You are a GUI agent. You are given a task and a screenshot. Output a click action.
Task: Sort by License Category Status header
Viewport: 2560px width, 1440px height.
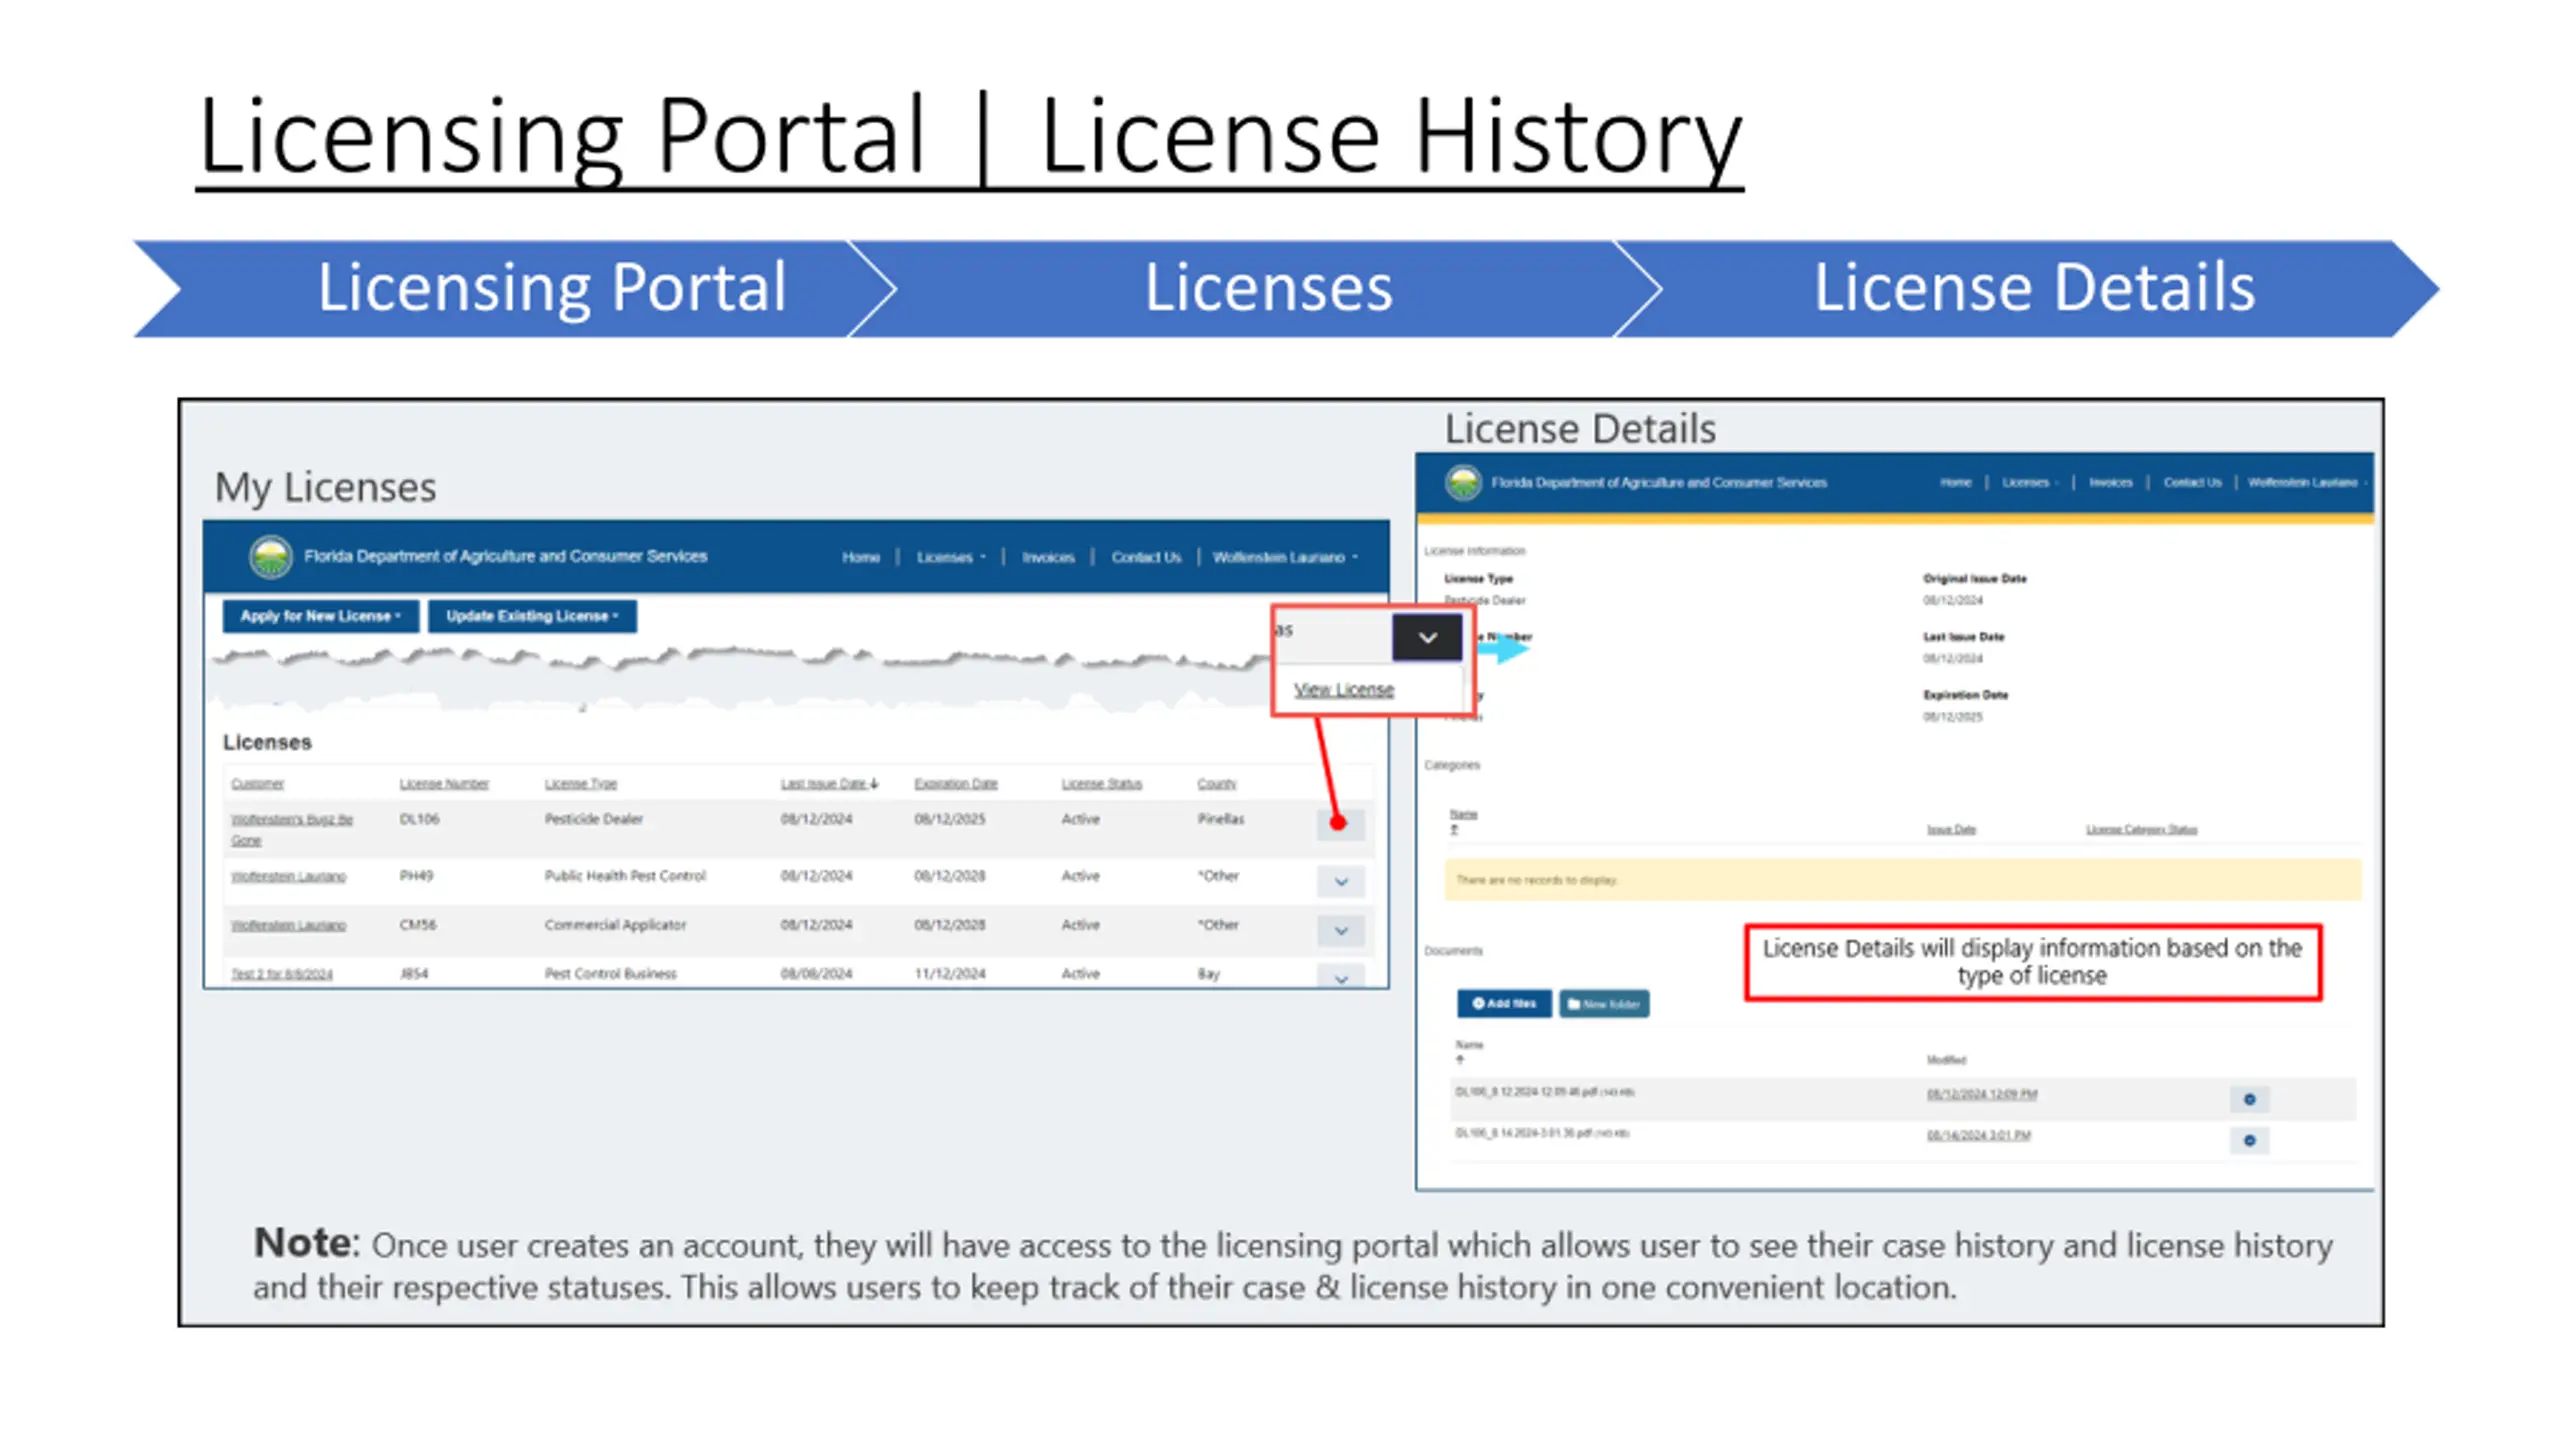point(2141,830)
